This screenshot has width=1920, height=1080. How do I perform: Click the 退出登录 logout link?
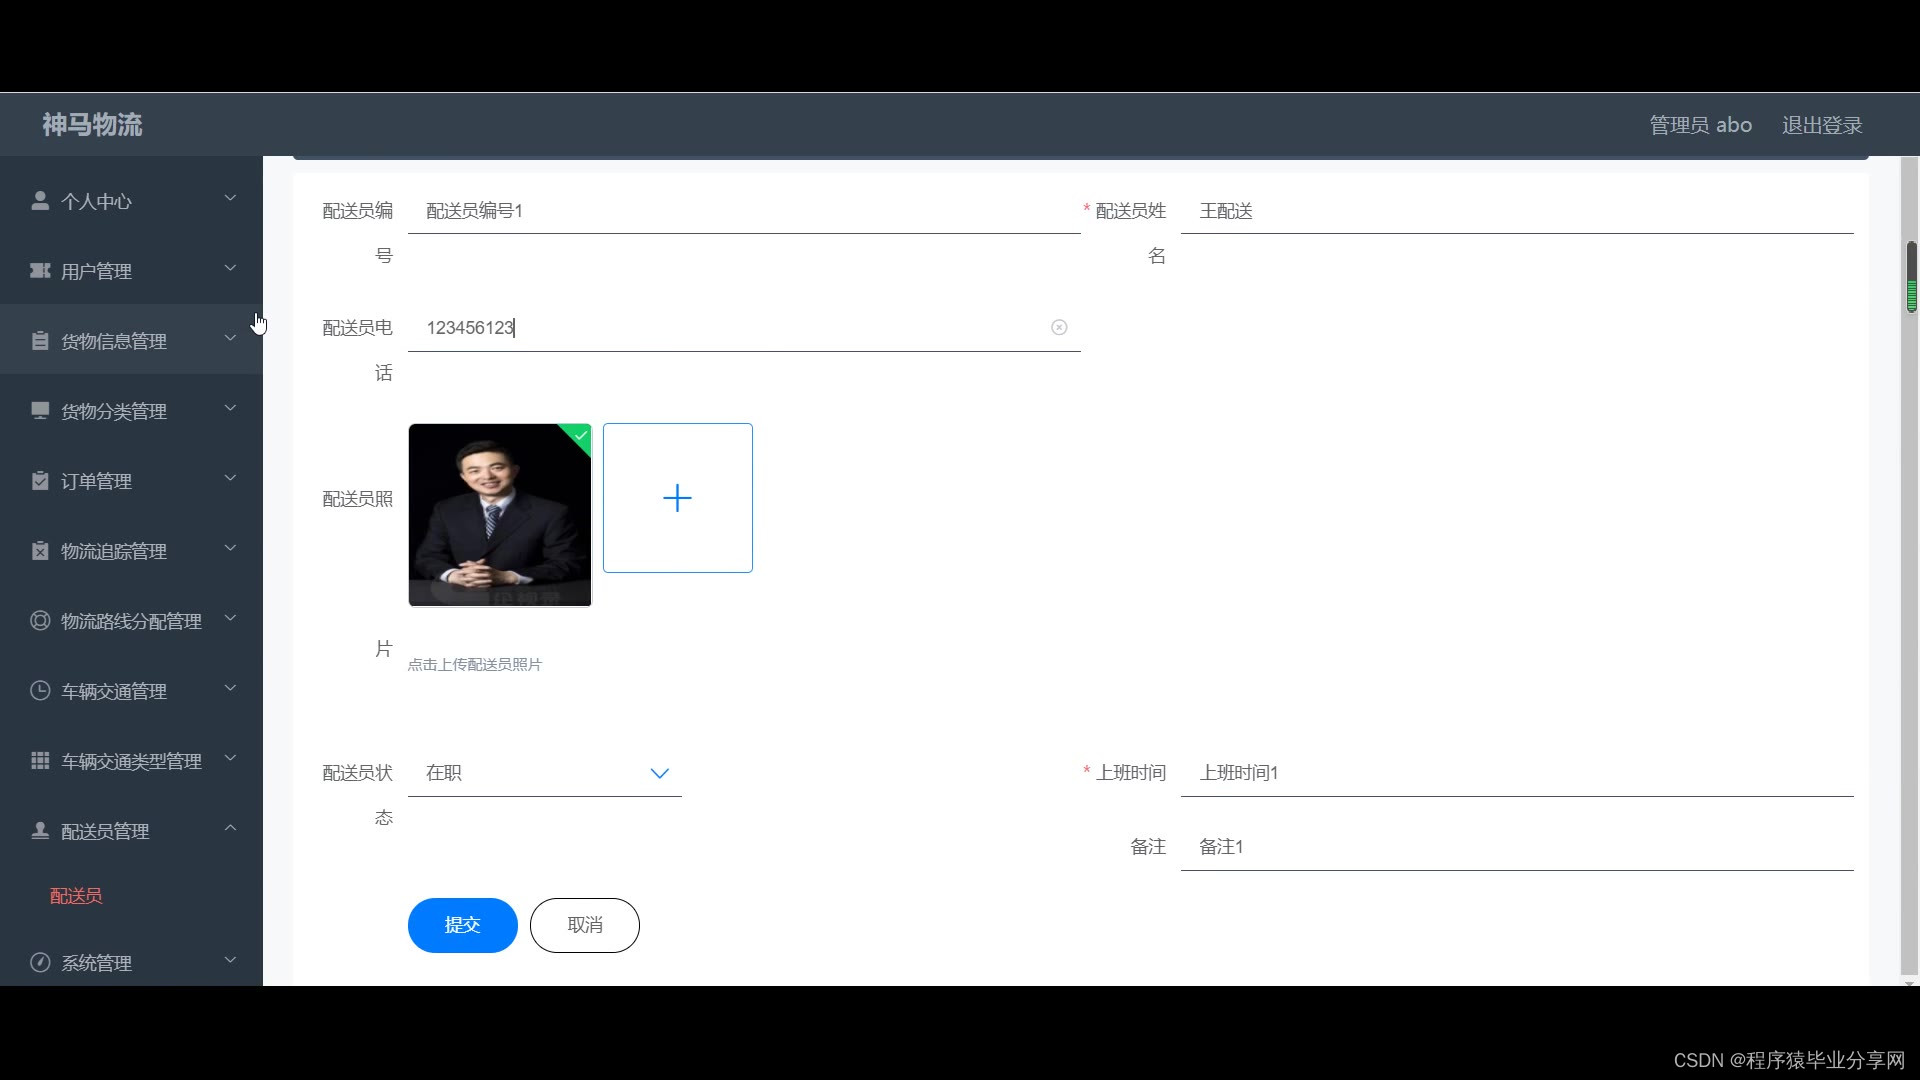[1821, 125]
